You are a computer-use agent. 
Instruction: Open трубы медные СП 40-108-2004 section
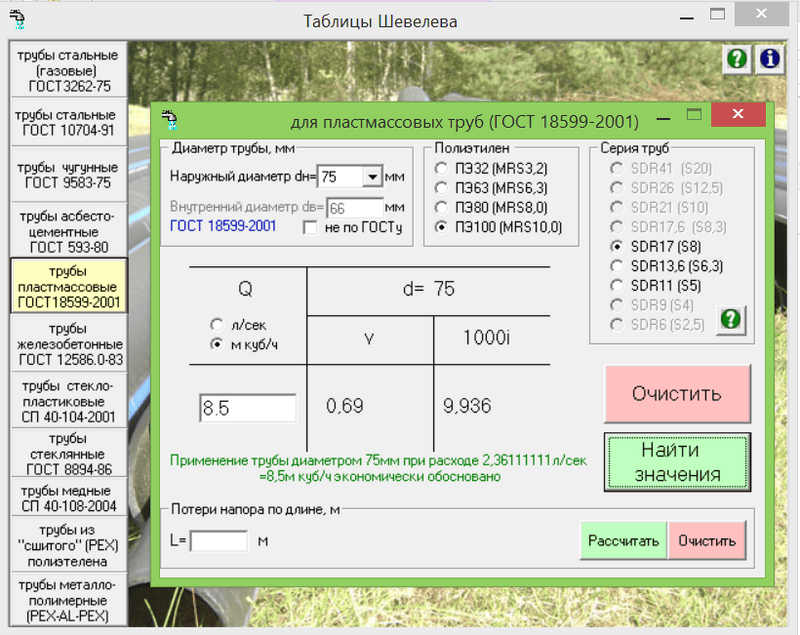(x=67, y=497)
